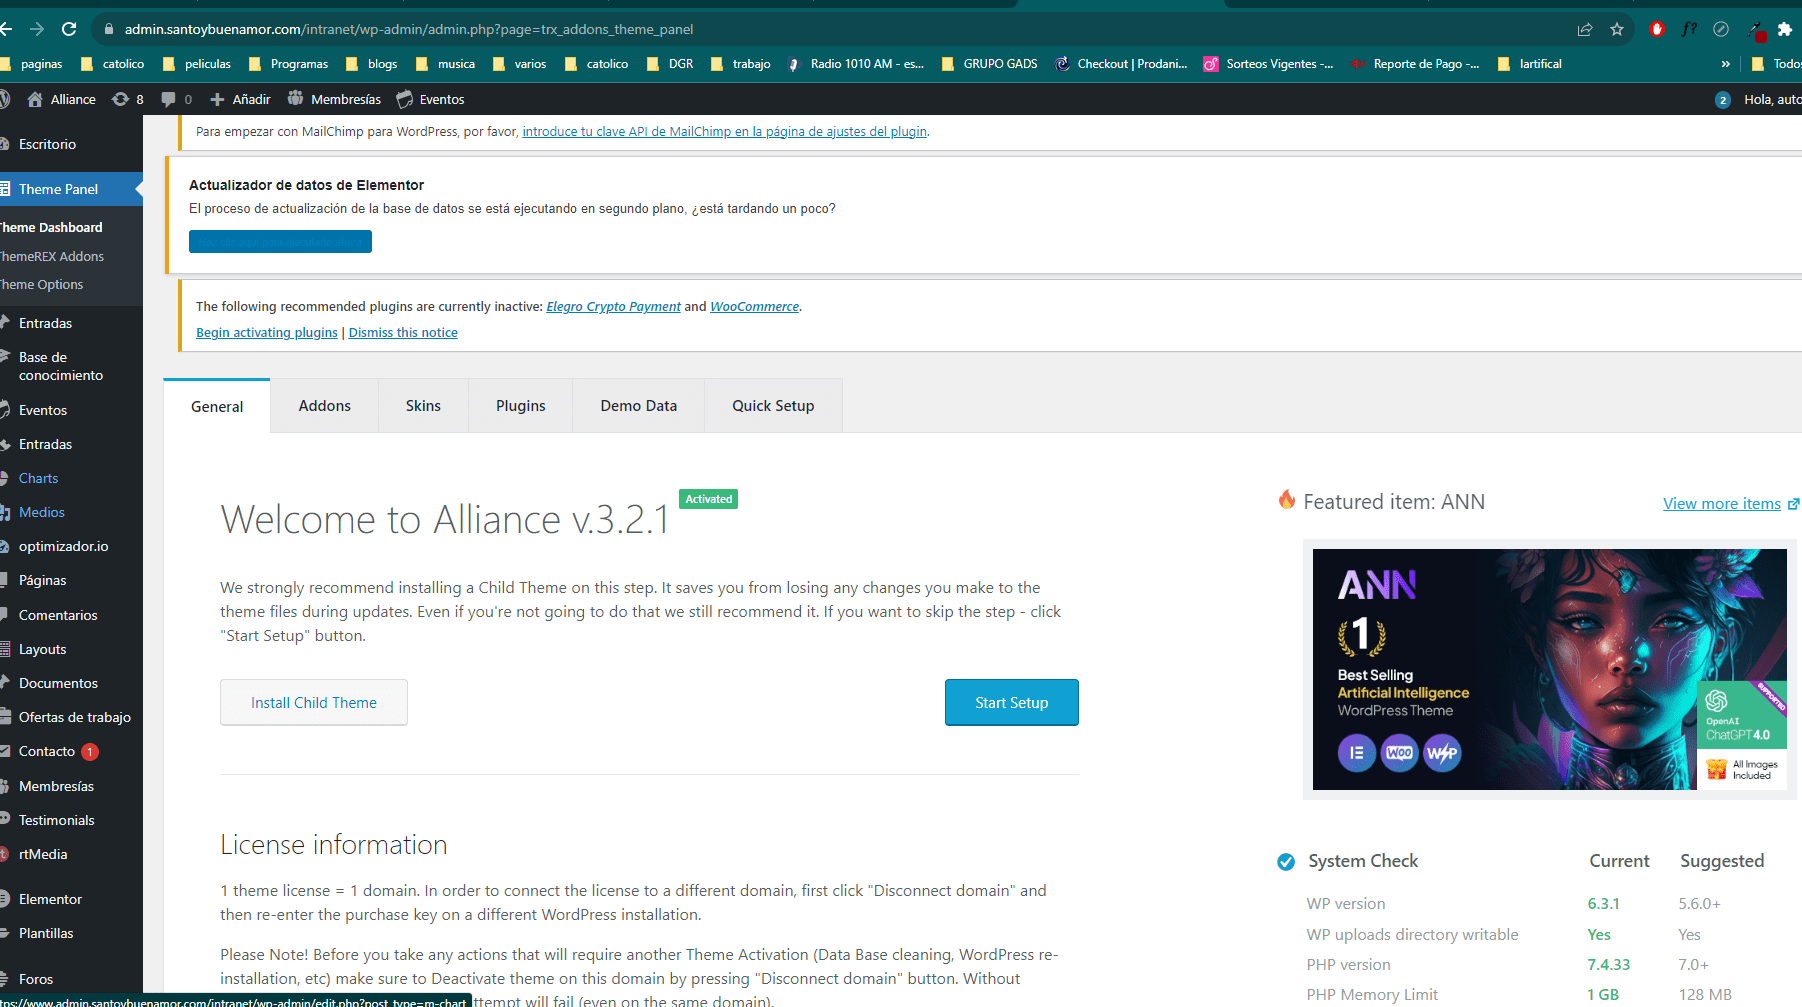
Task: Click the site lock icon in address bar
Action: point(108,29)
